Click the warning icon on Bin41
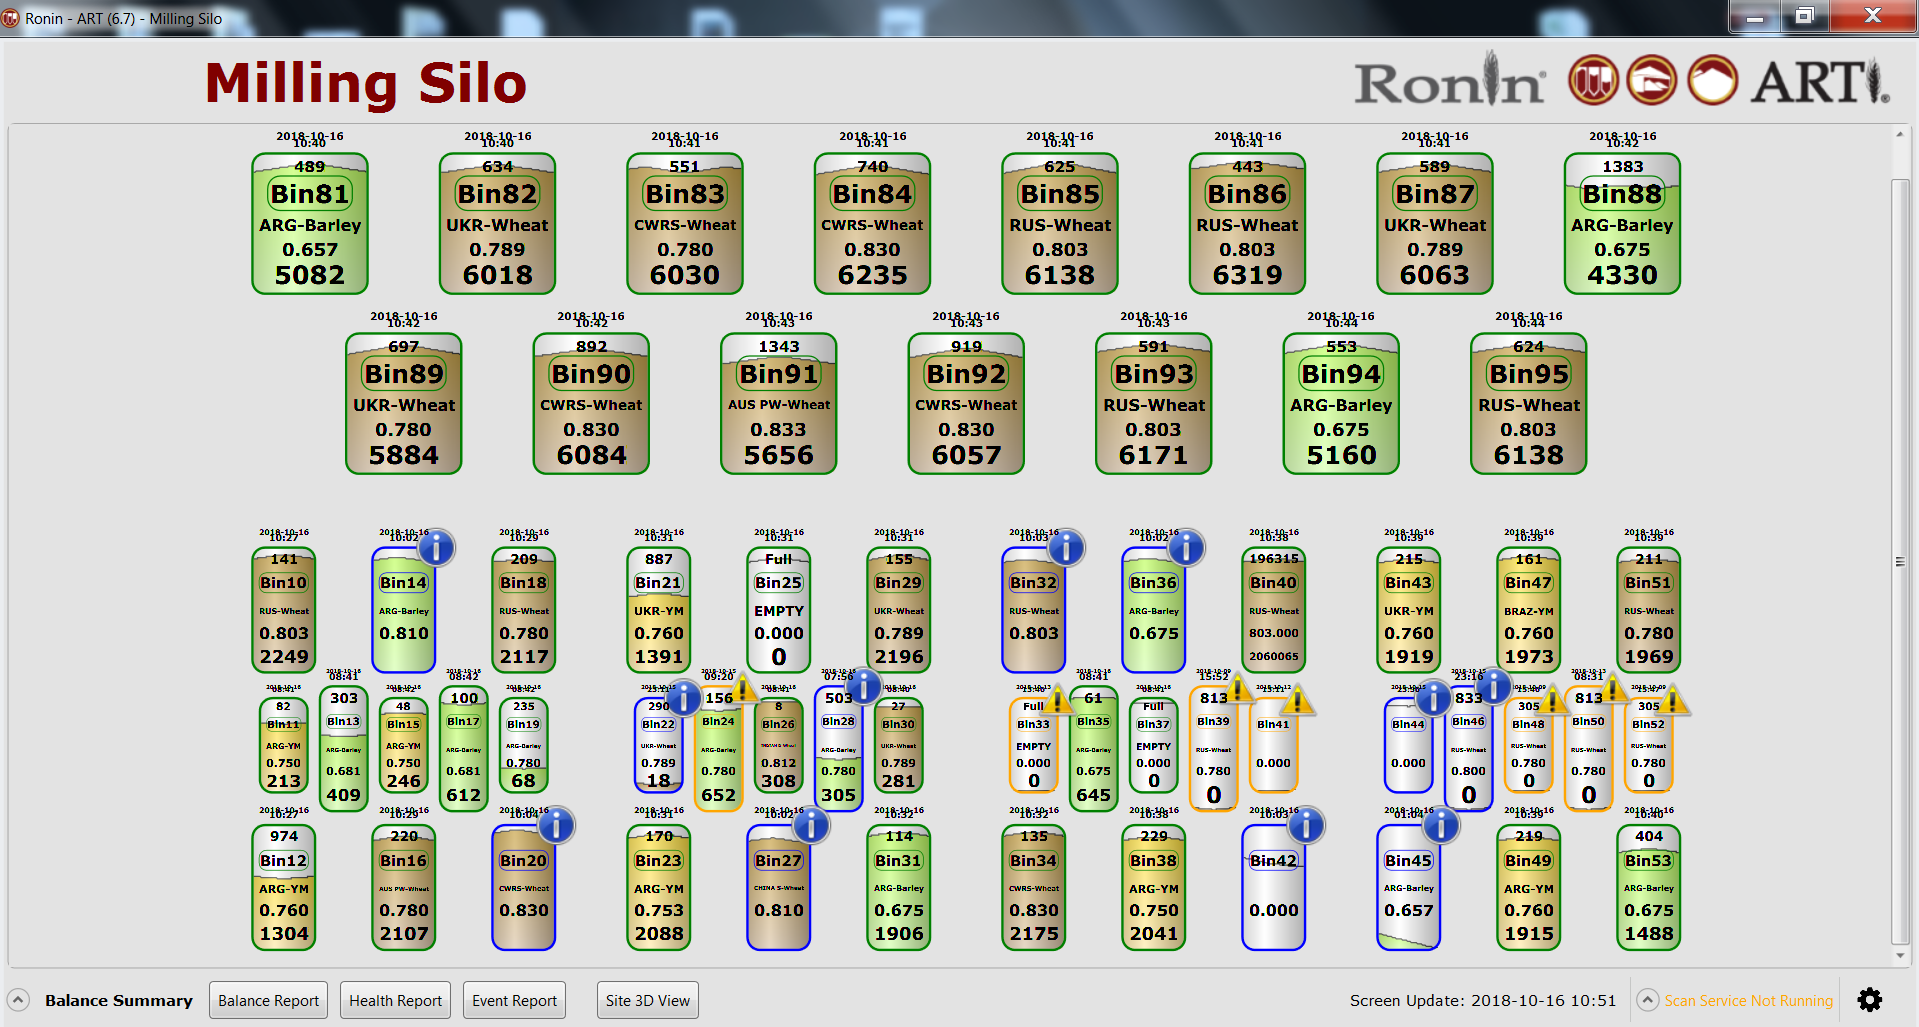This screenshot has height=1027, width=1919. tap(1298, 699)
